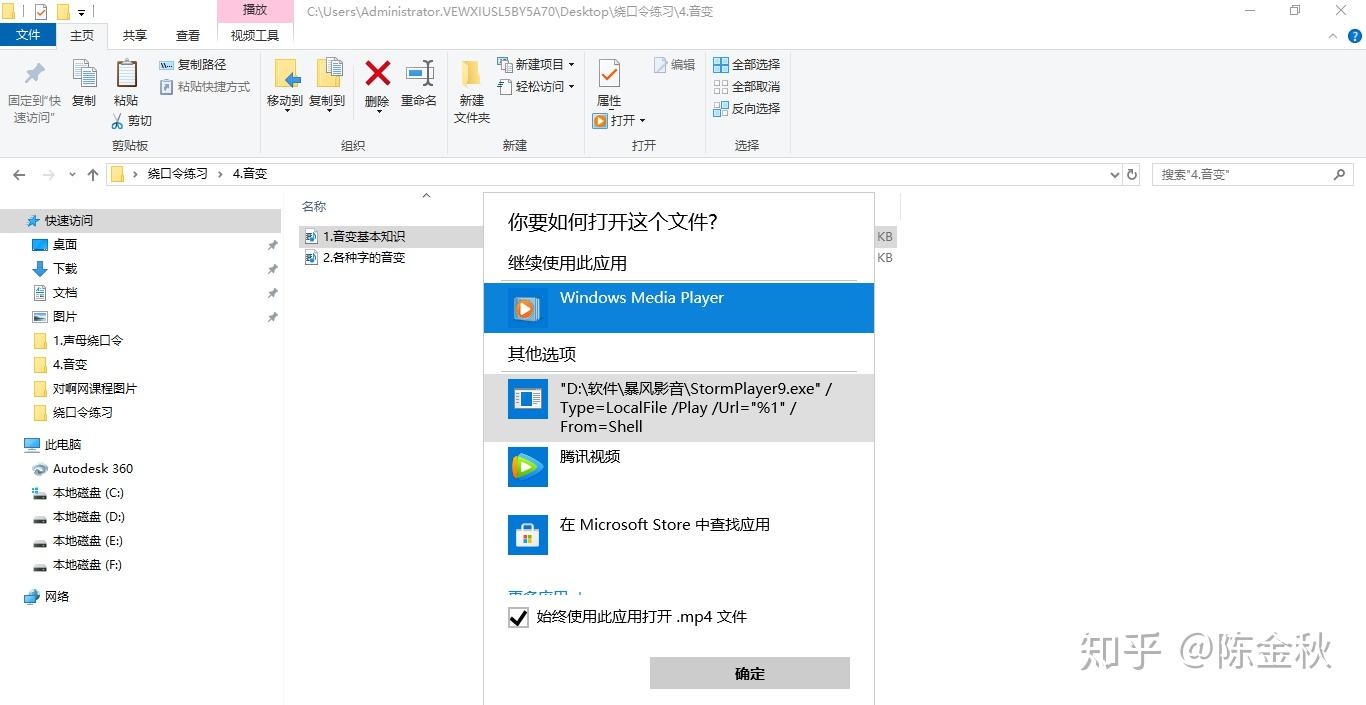Open Downloads in the sidebar
Viewport: 1366px width, 705px height.
[x=65, y=269]
